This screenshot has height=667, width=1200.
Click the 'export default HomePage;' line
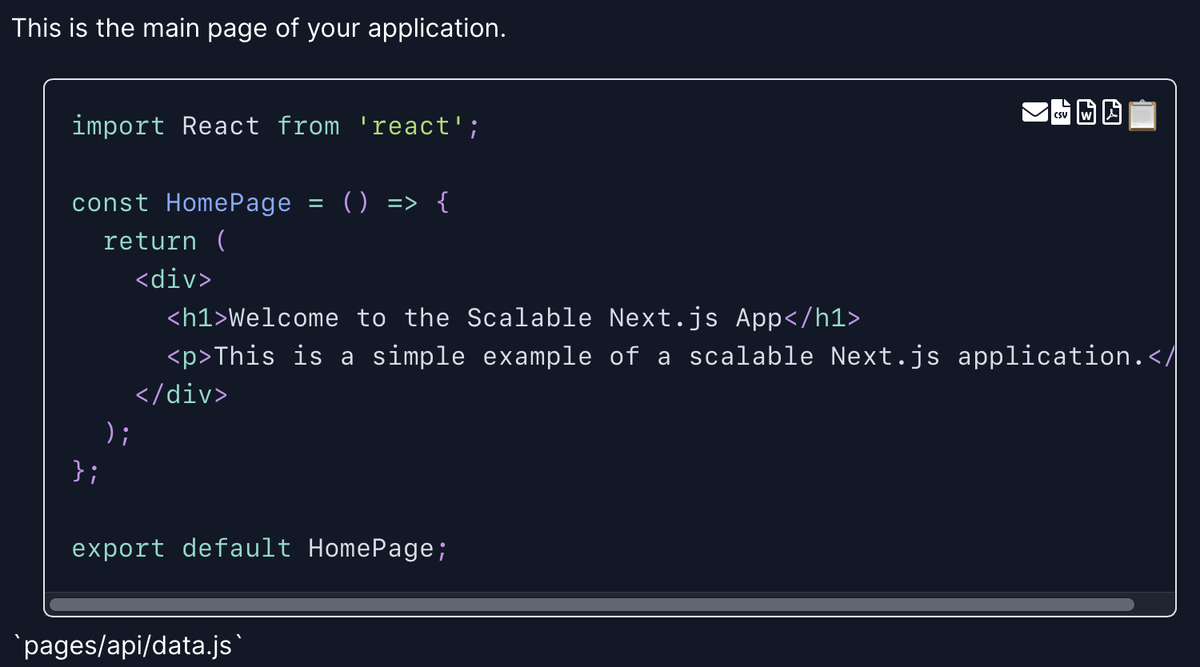click(x=260, y=548)
